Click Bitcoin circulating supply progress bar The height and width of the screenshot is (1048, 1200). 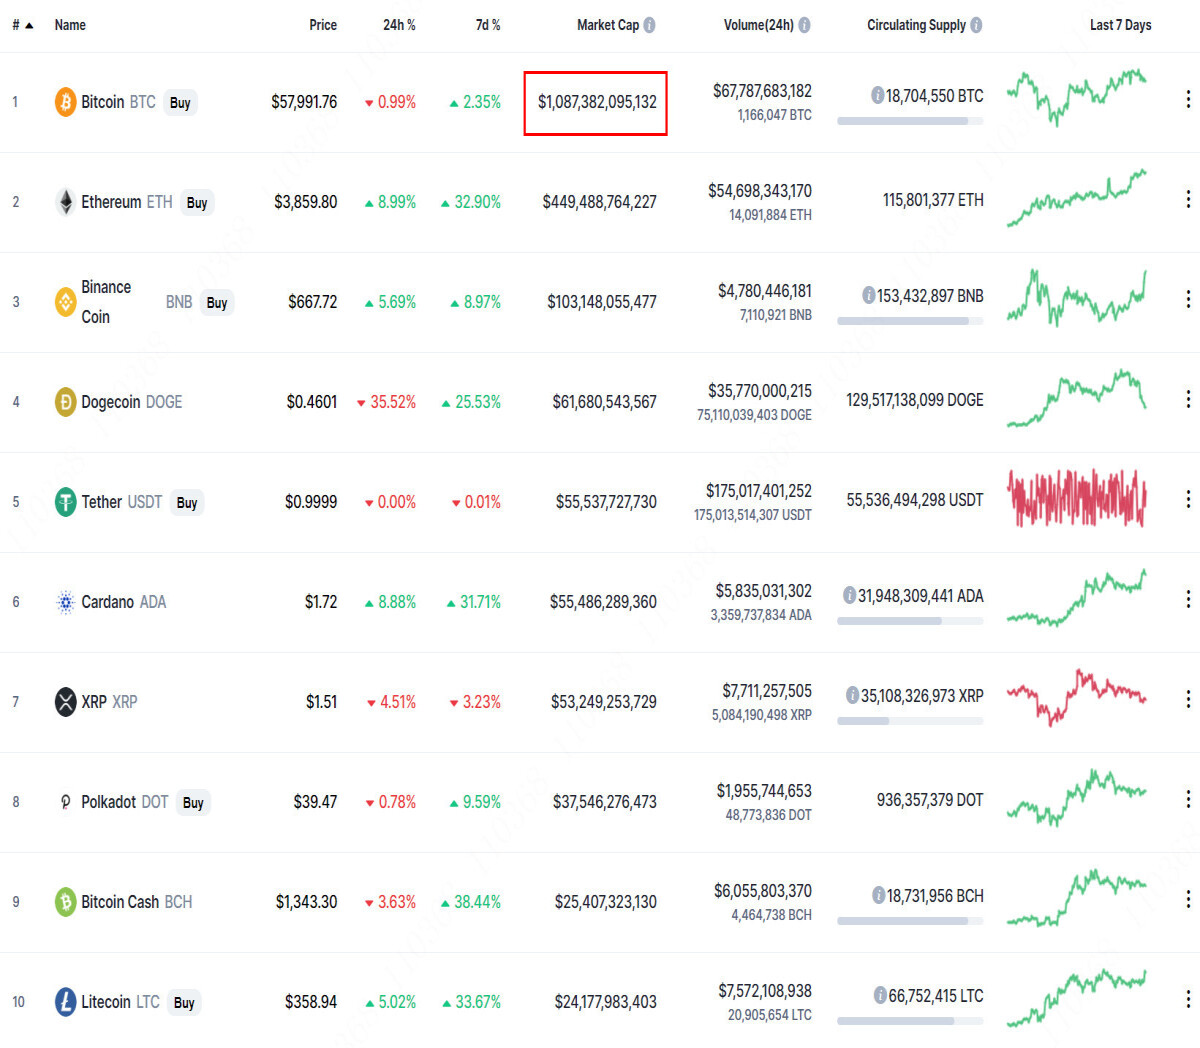click(910, 121)
